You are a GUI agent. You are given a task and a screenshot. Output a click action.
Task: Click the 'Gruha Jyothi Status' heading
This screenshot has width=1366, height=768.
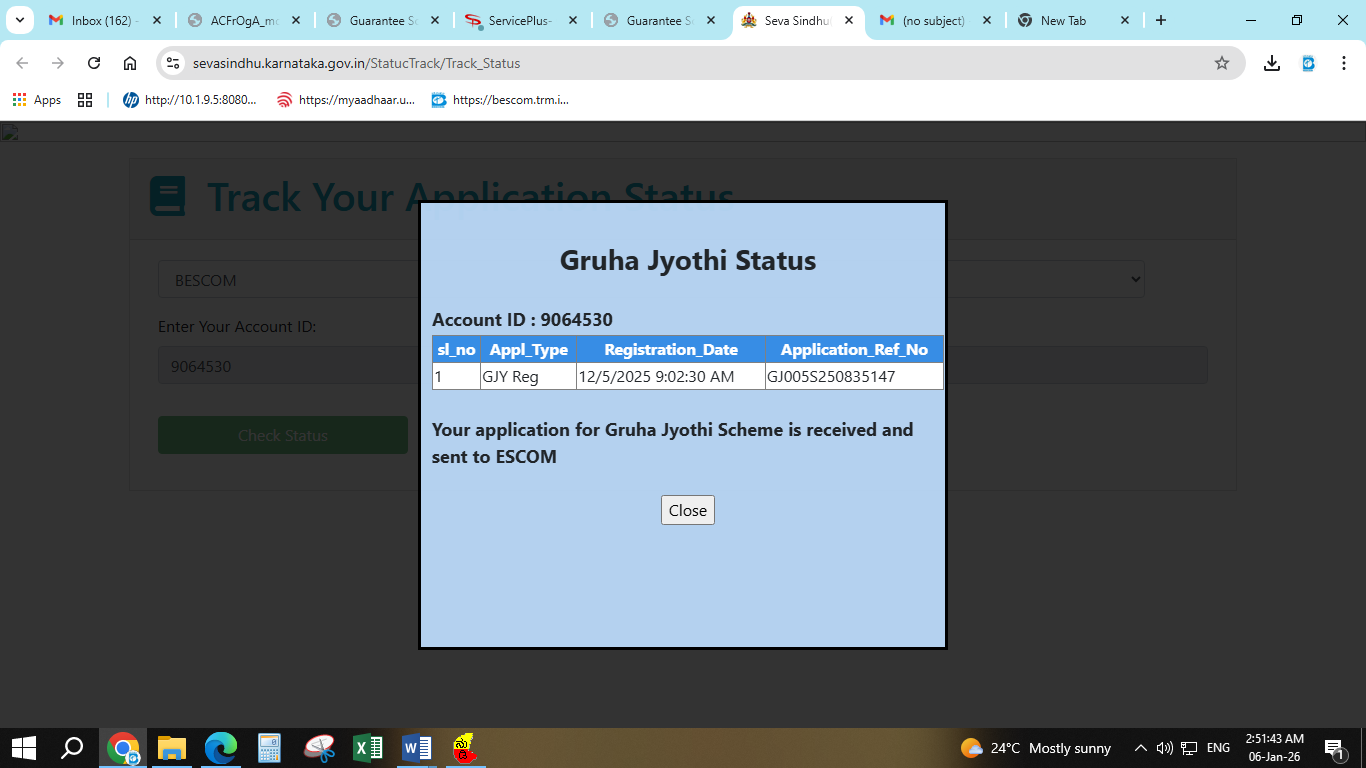[x=688, y=261]
